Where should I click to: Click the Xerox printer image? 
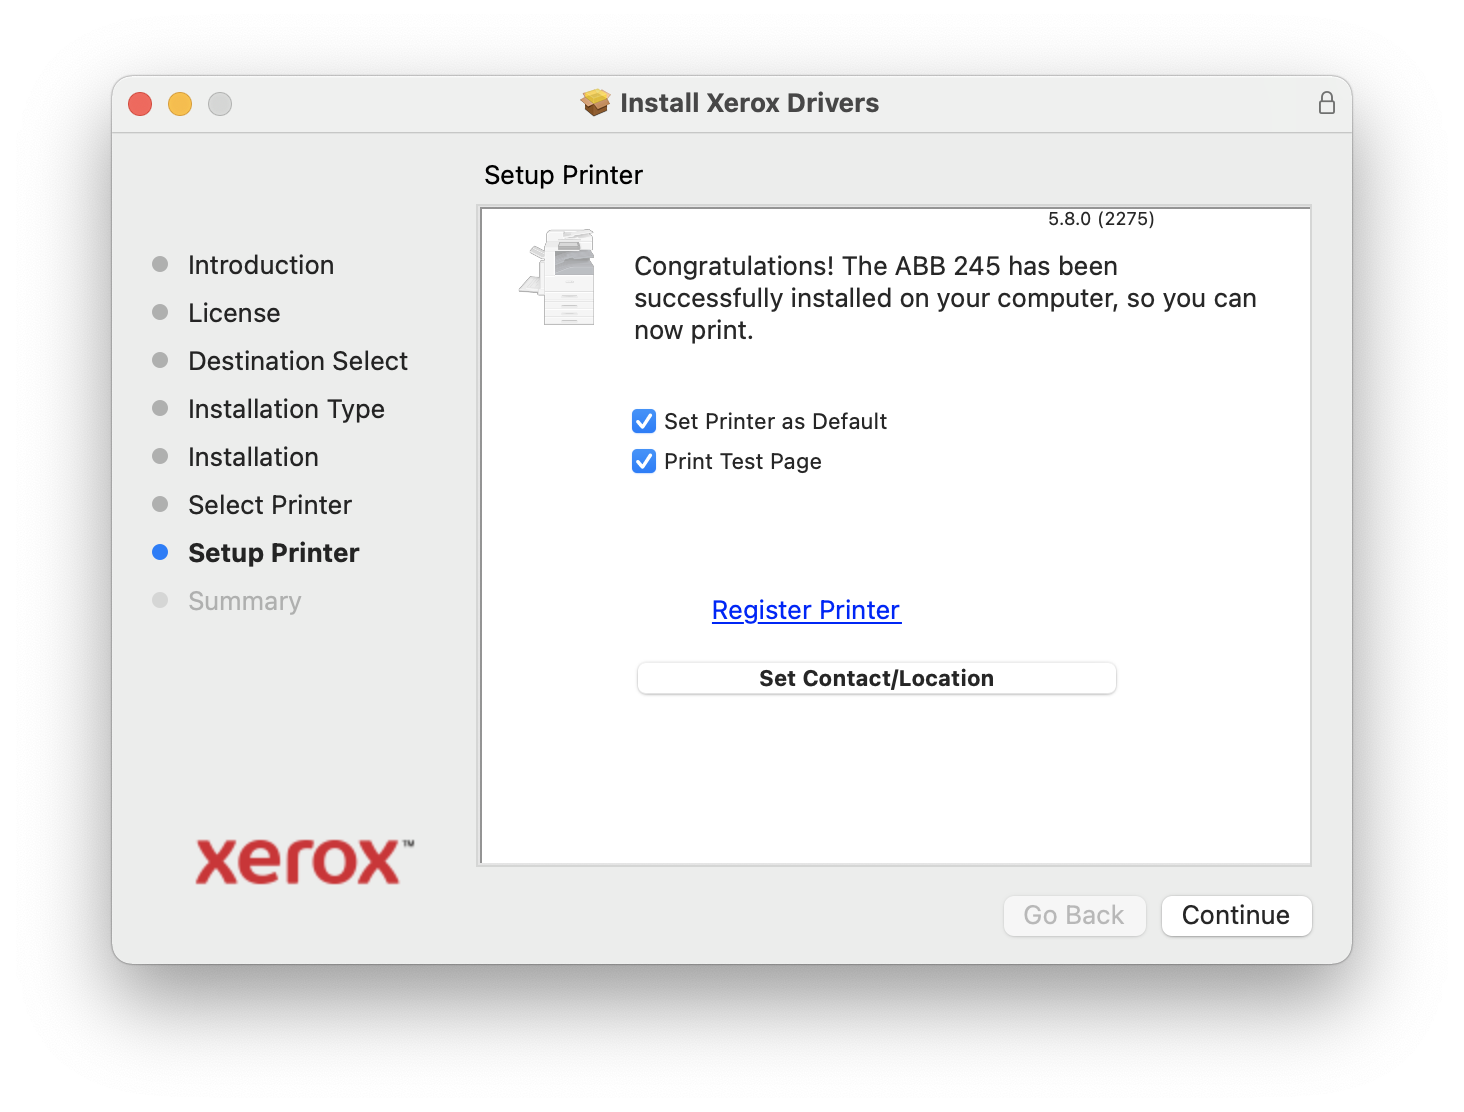tap(559, 278)
